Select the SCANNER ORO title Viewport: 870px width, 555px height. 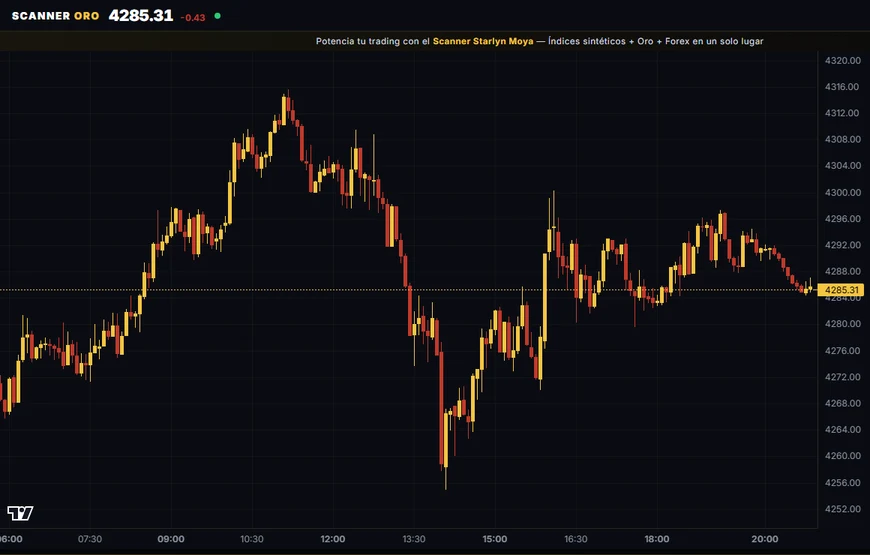click(55, 16)
